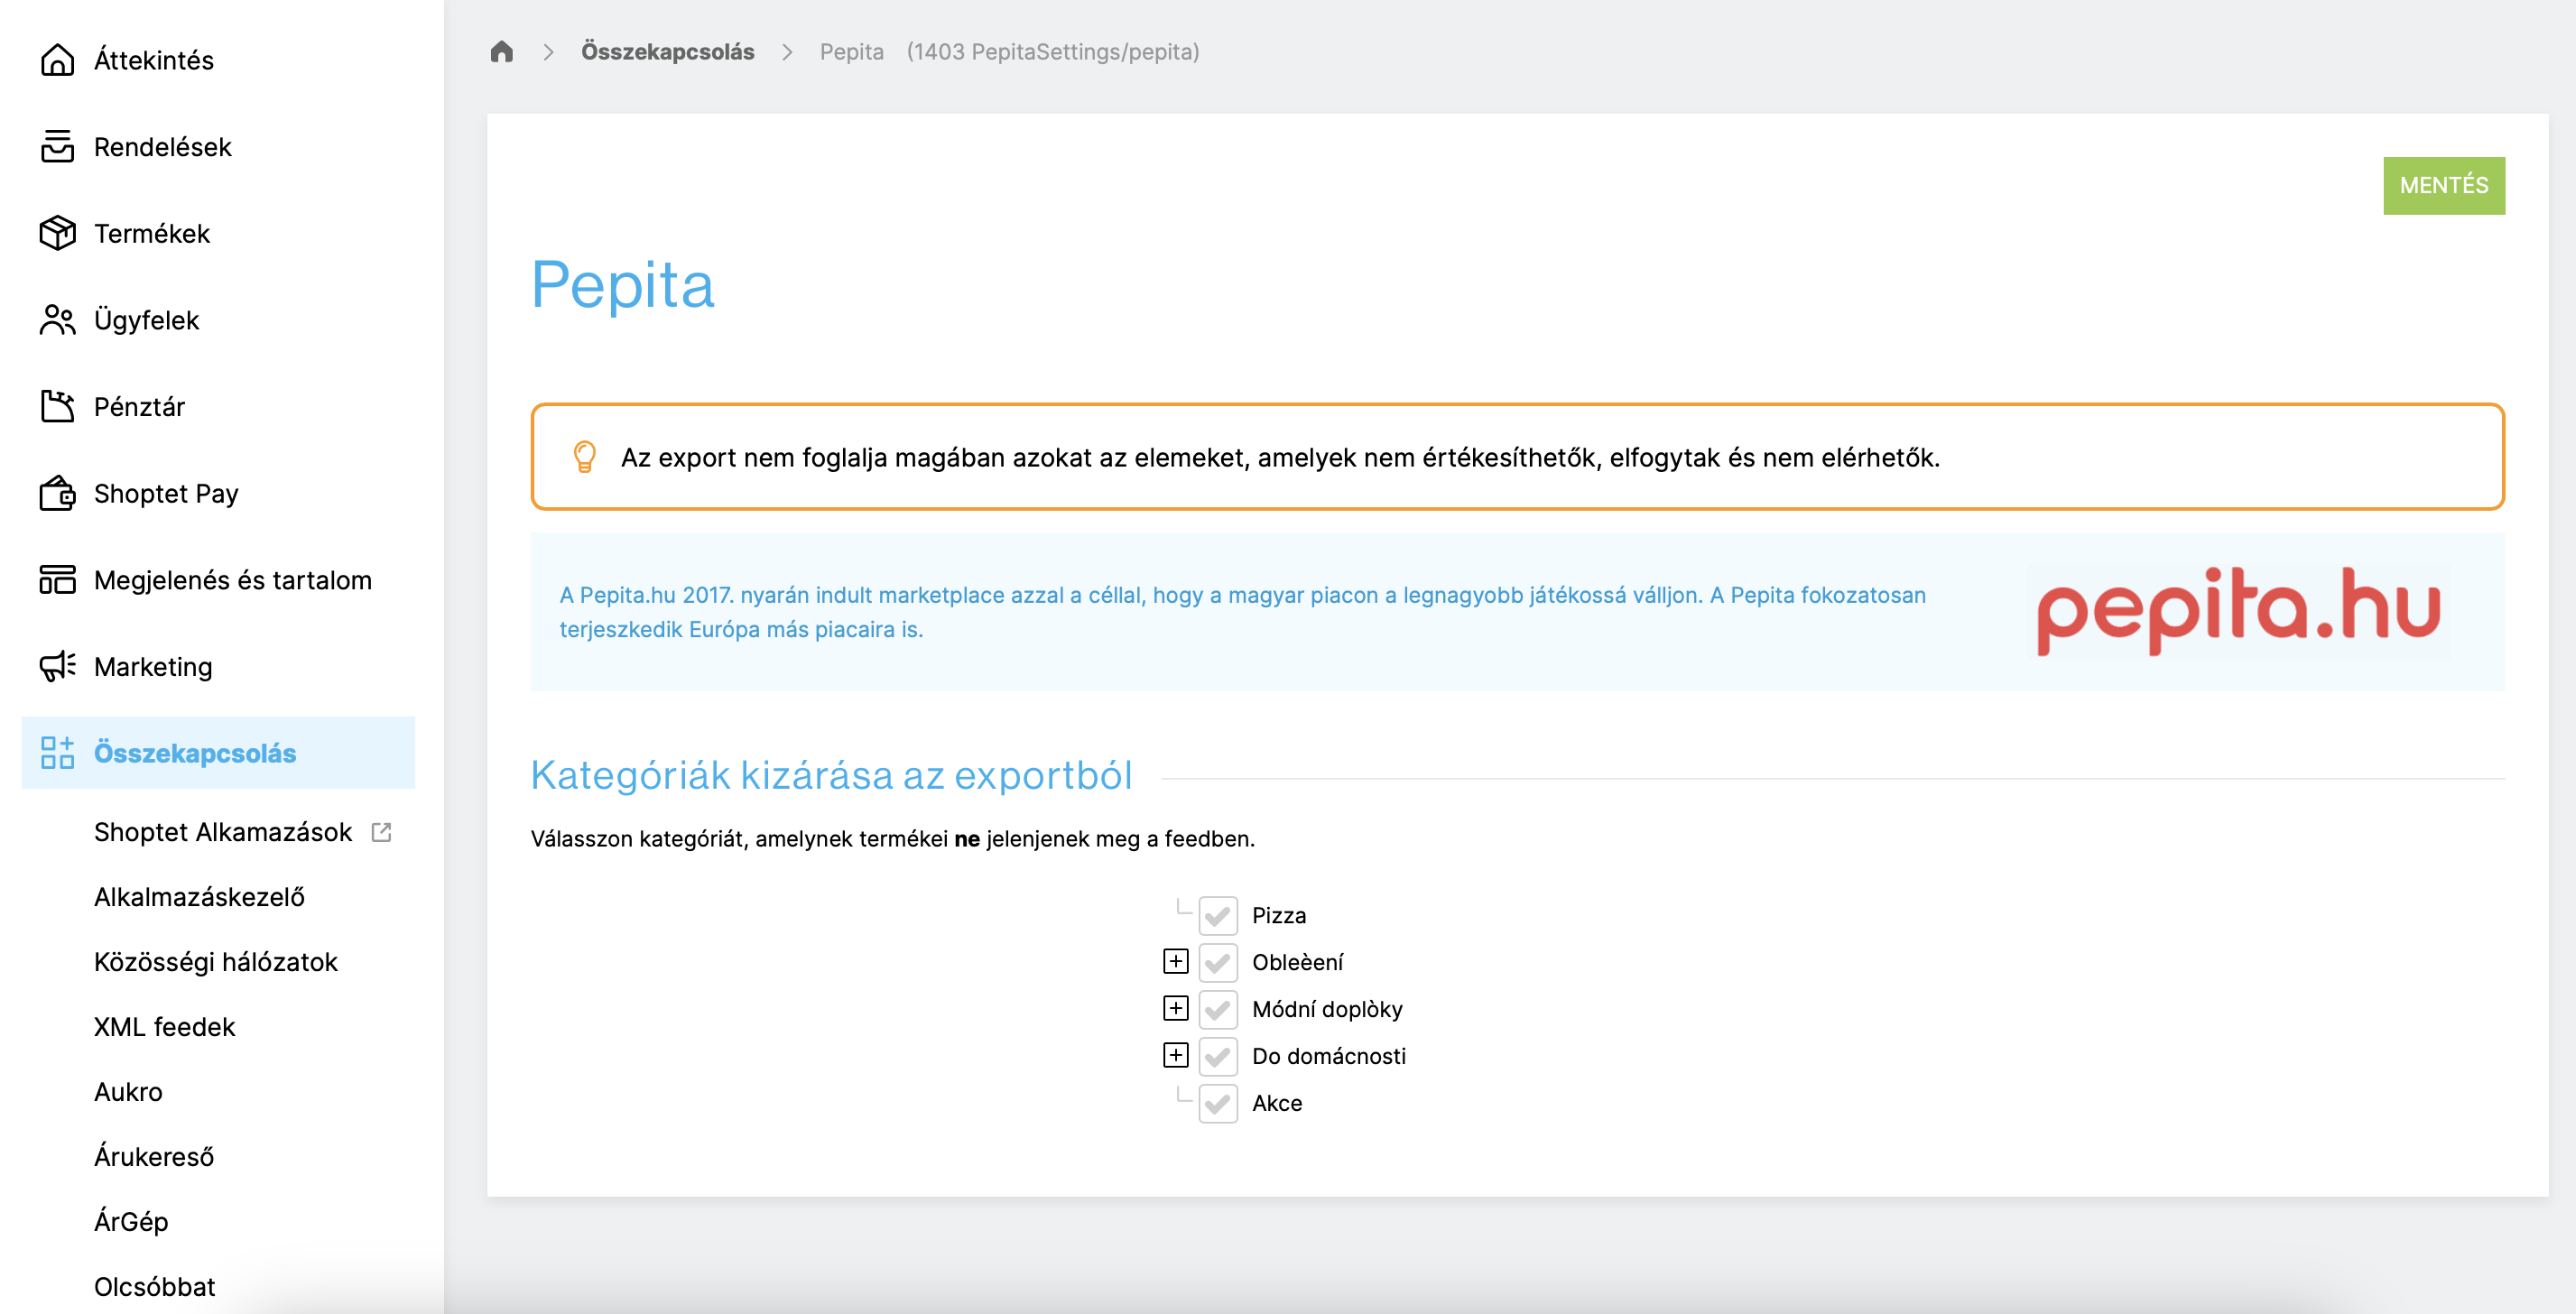The height and width of the screenshot is (1314, 2576).
Task: Open Alkalmazáskezelő submenu item
Action: pos(199,897)
